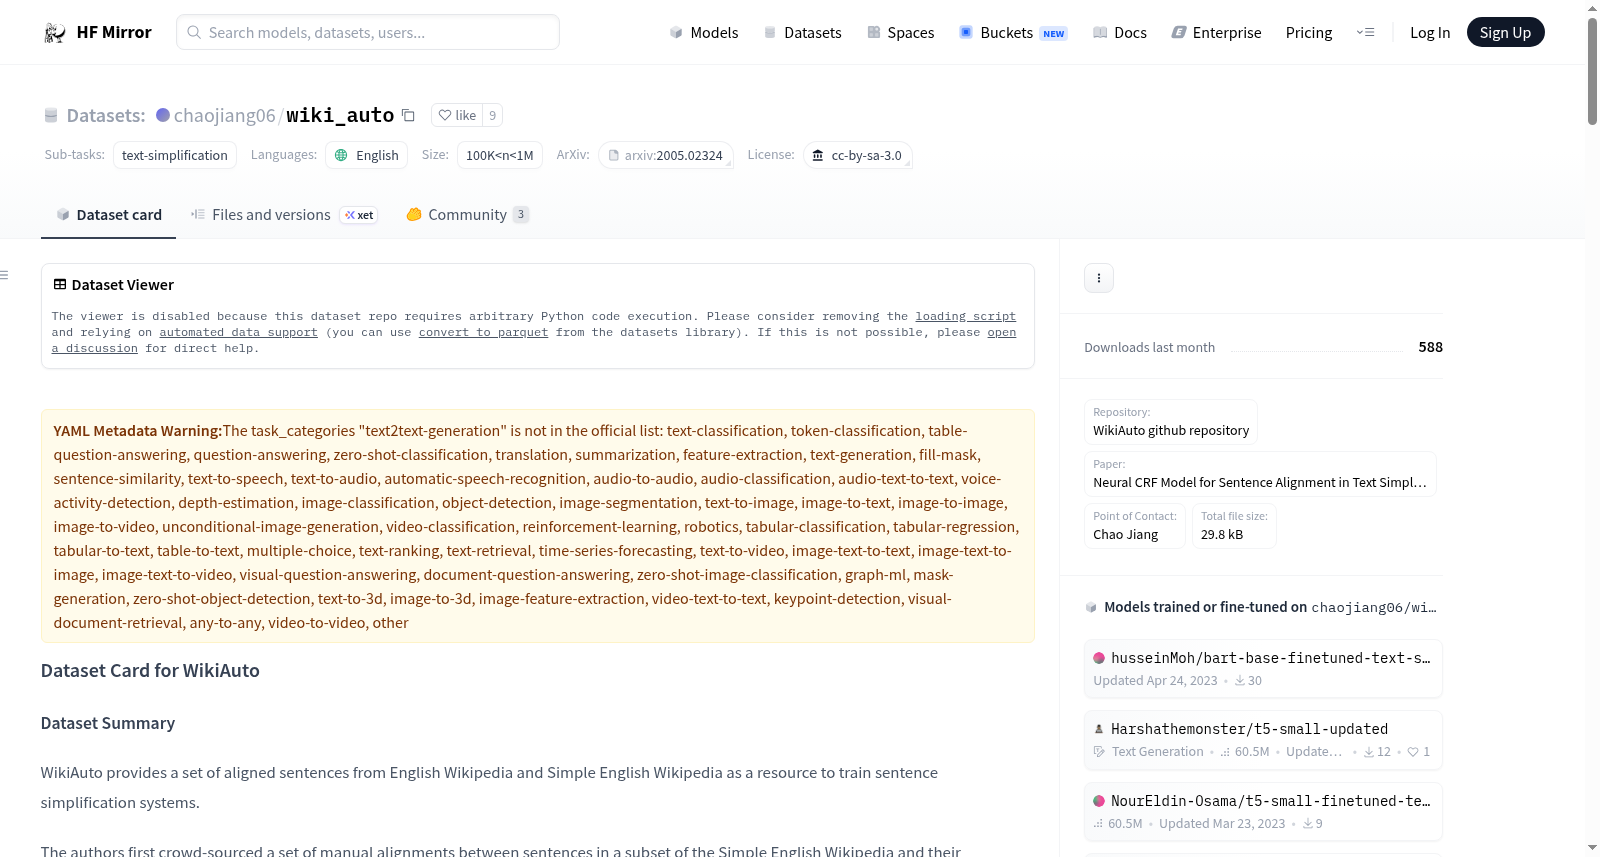This screenshot has width=1600, height=857.
Task: Open the Datasets page
Action: click(802, 32)
